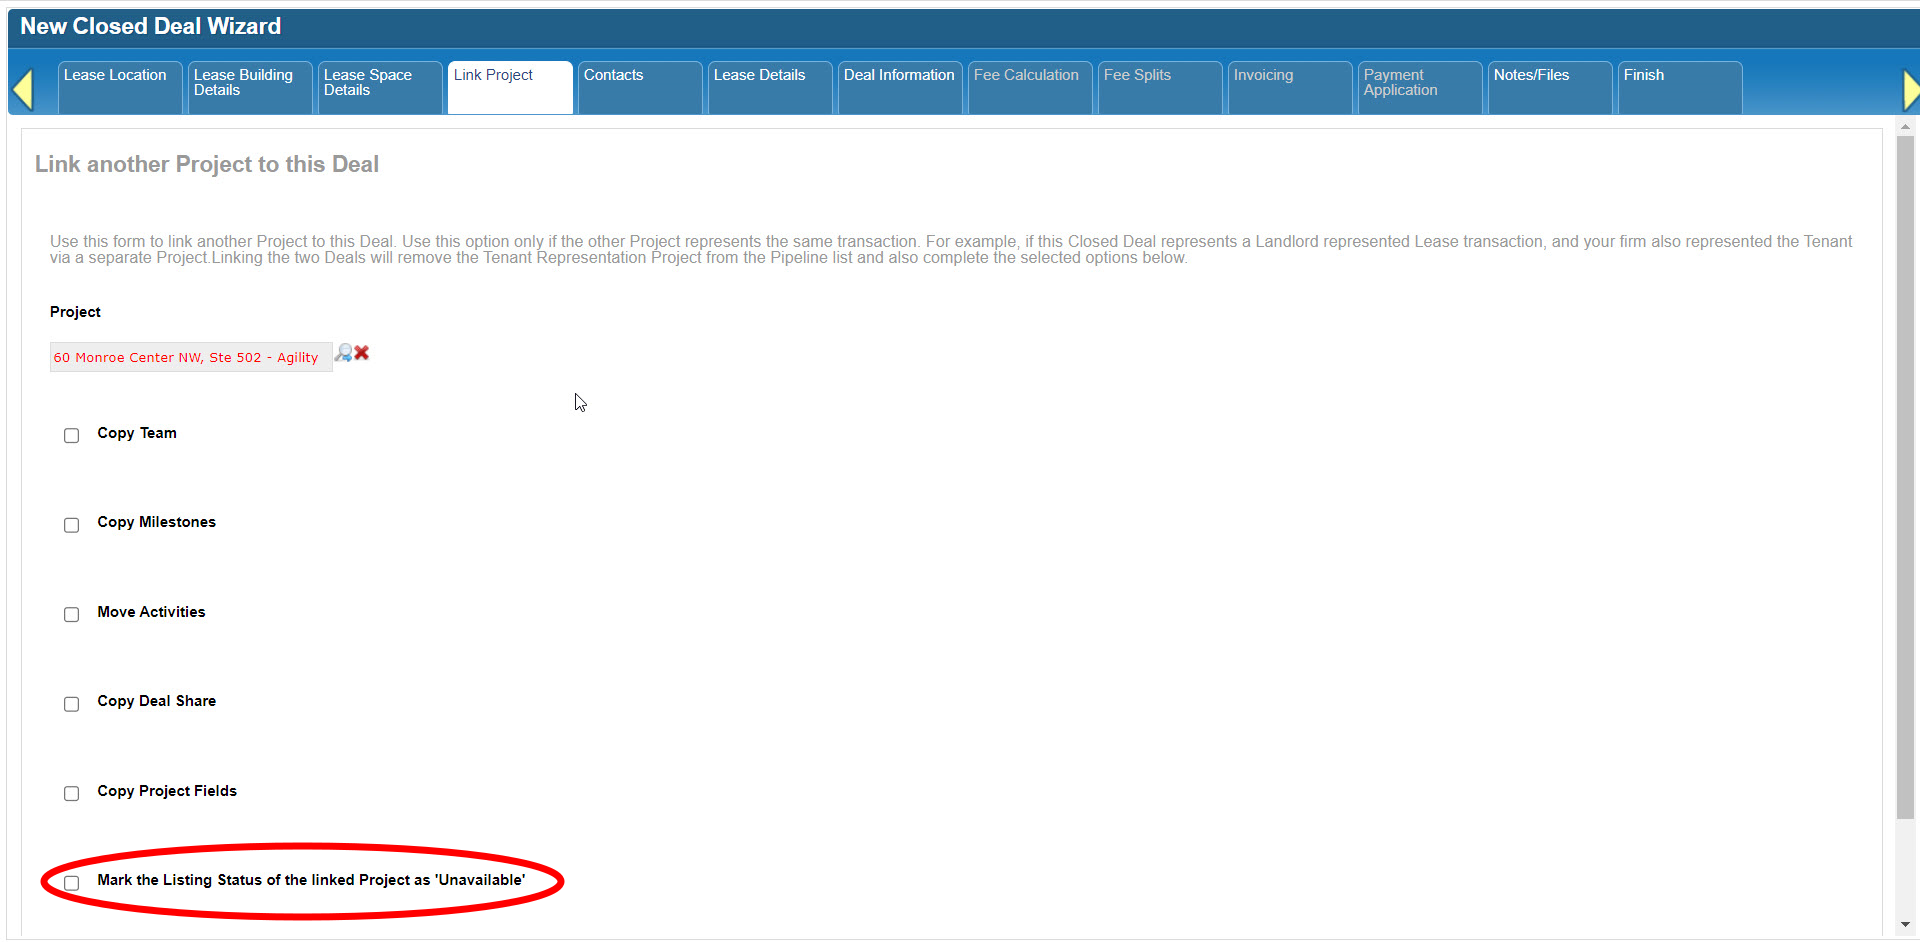Check the Copy Milestones option
The height and width of the screenshot is (942, 1920).
[x=72, y=525]
